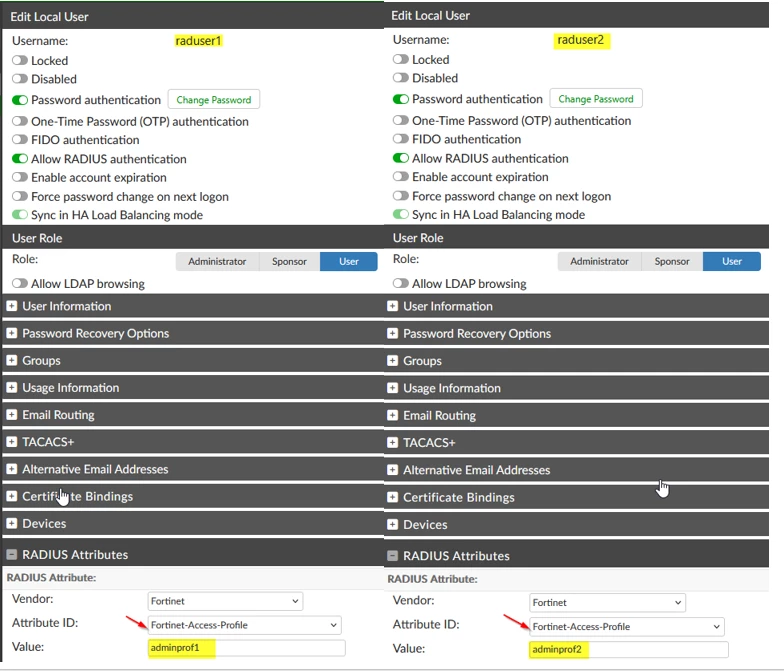Screen dimensions: 784x671
Task: Expand User Information section header for raduser1
Action: pyautogui.click(x=193, y=306)
